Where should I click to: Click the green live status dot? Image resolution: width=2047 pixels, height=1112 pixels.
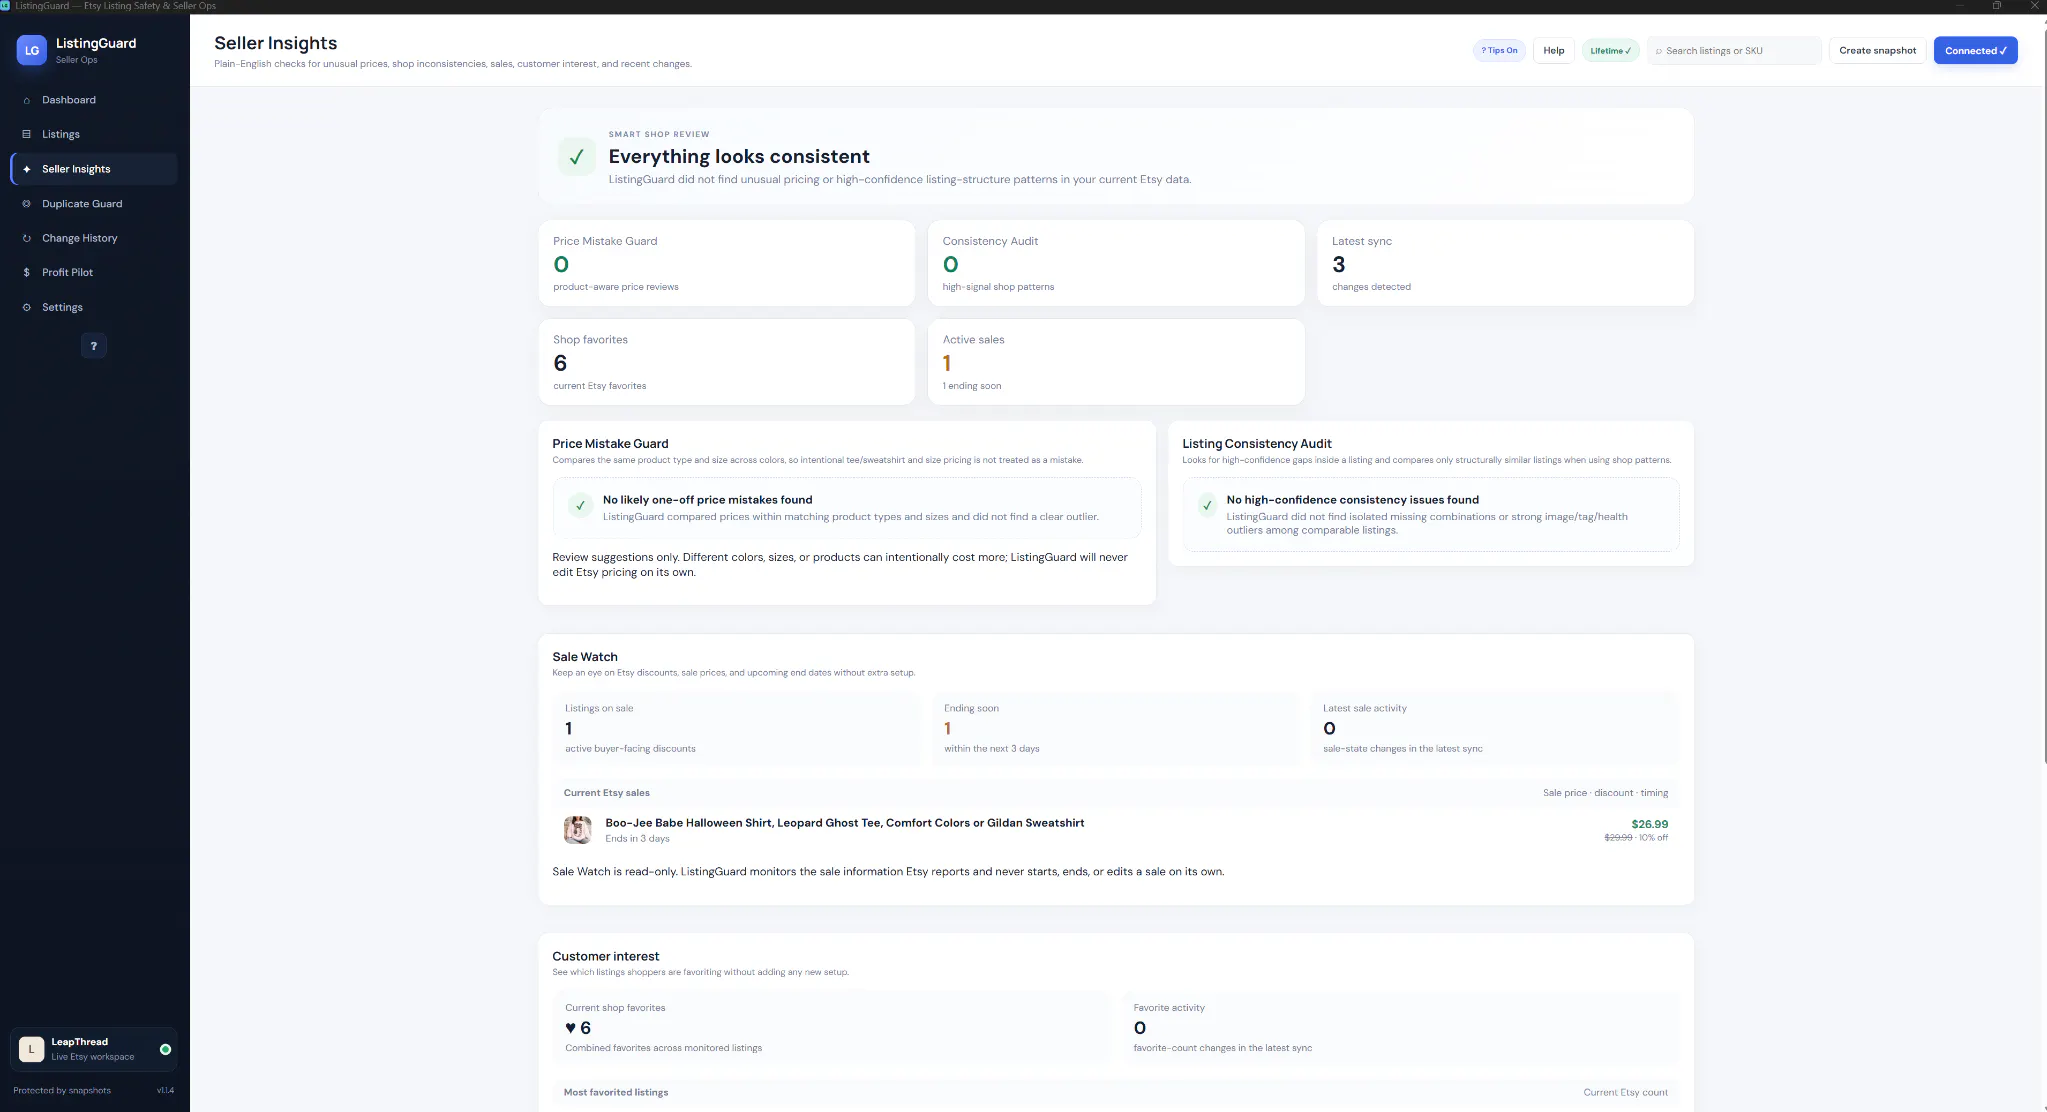click(166, 1049)
